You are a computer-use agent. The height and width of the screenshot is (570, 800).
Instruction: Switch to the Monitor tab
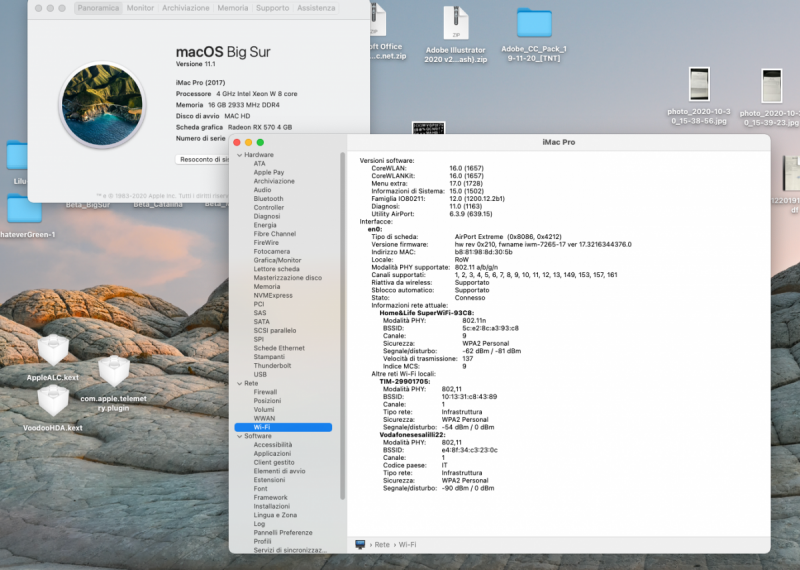(x=140, y=8)
